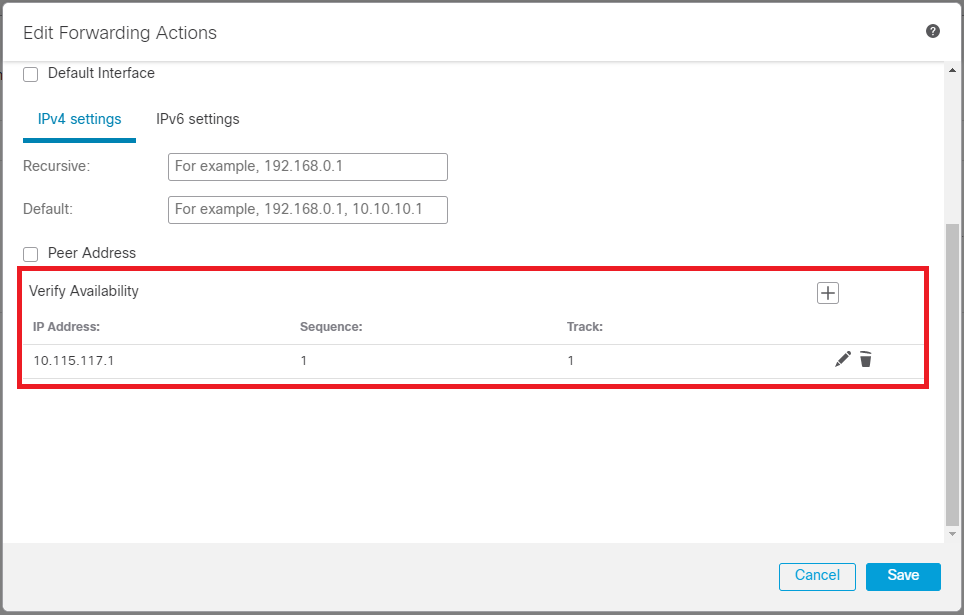Image resolution: width=964 pixels, height=615 pixels.
Task: Tick the Peer Address checkbox
Action: [31, 254]
